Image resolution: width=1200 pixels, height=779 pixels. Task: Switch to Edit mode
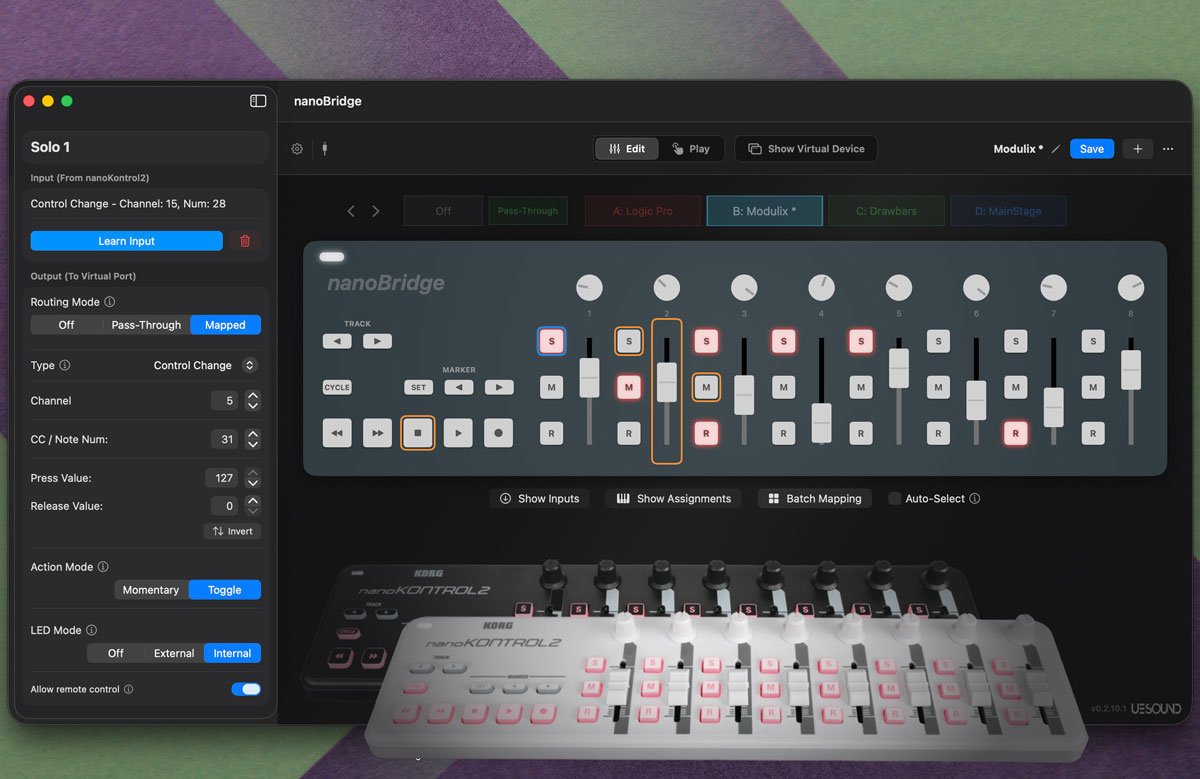(627, 149)
